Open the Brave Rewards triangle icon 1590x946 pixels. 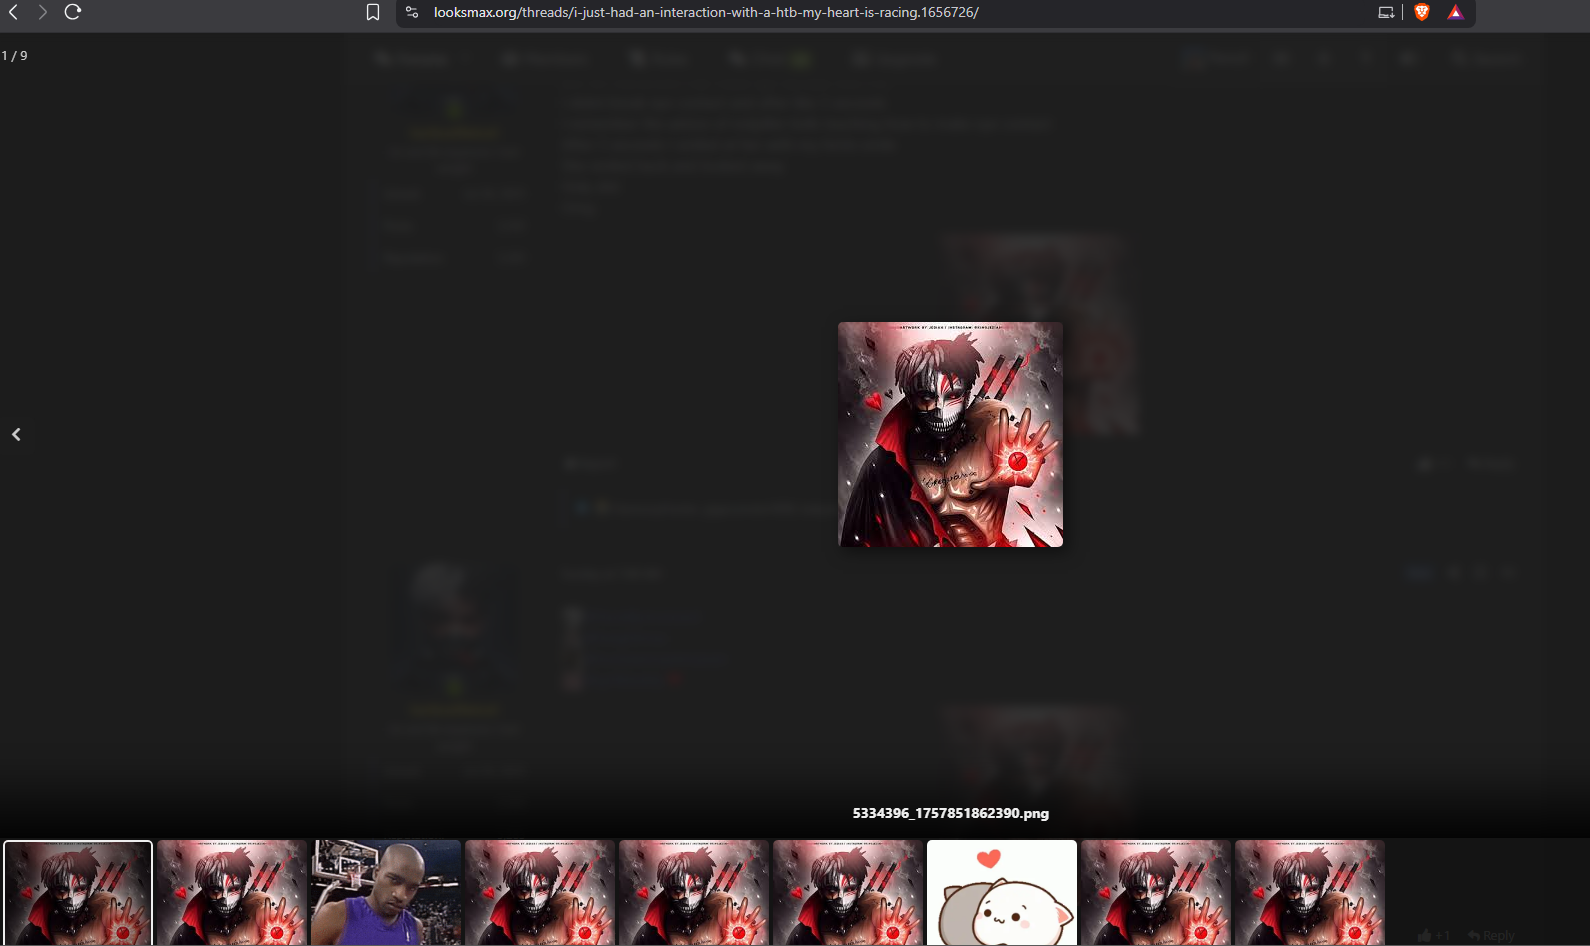pyautogui.click(x=1455, y=12)
